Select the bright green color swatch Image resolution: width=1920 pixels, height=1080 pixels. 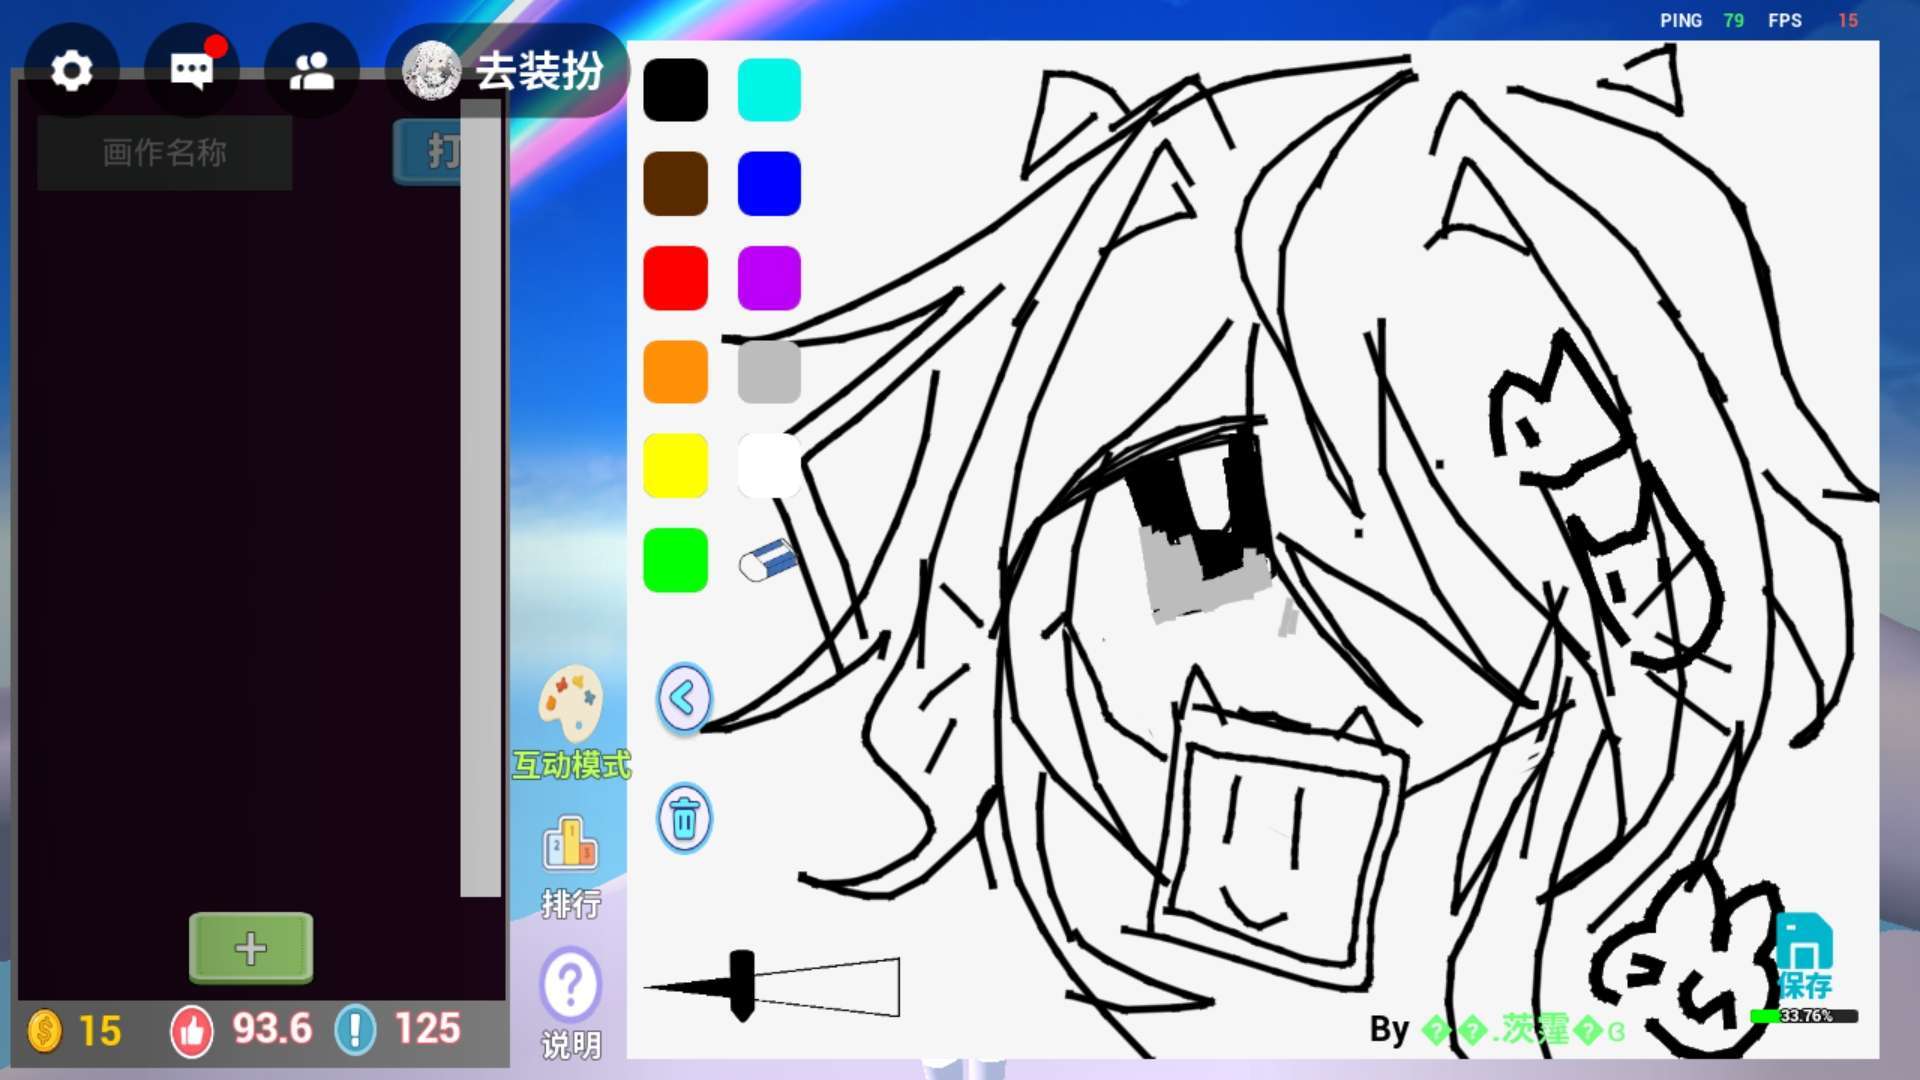pyautogui.click(x=675, y=560)
